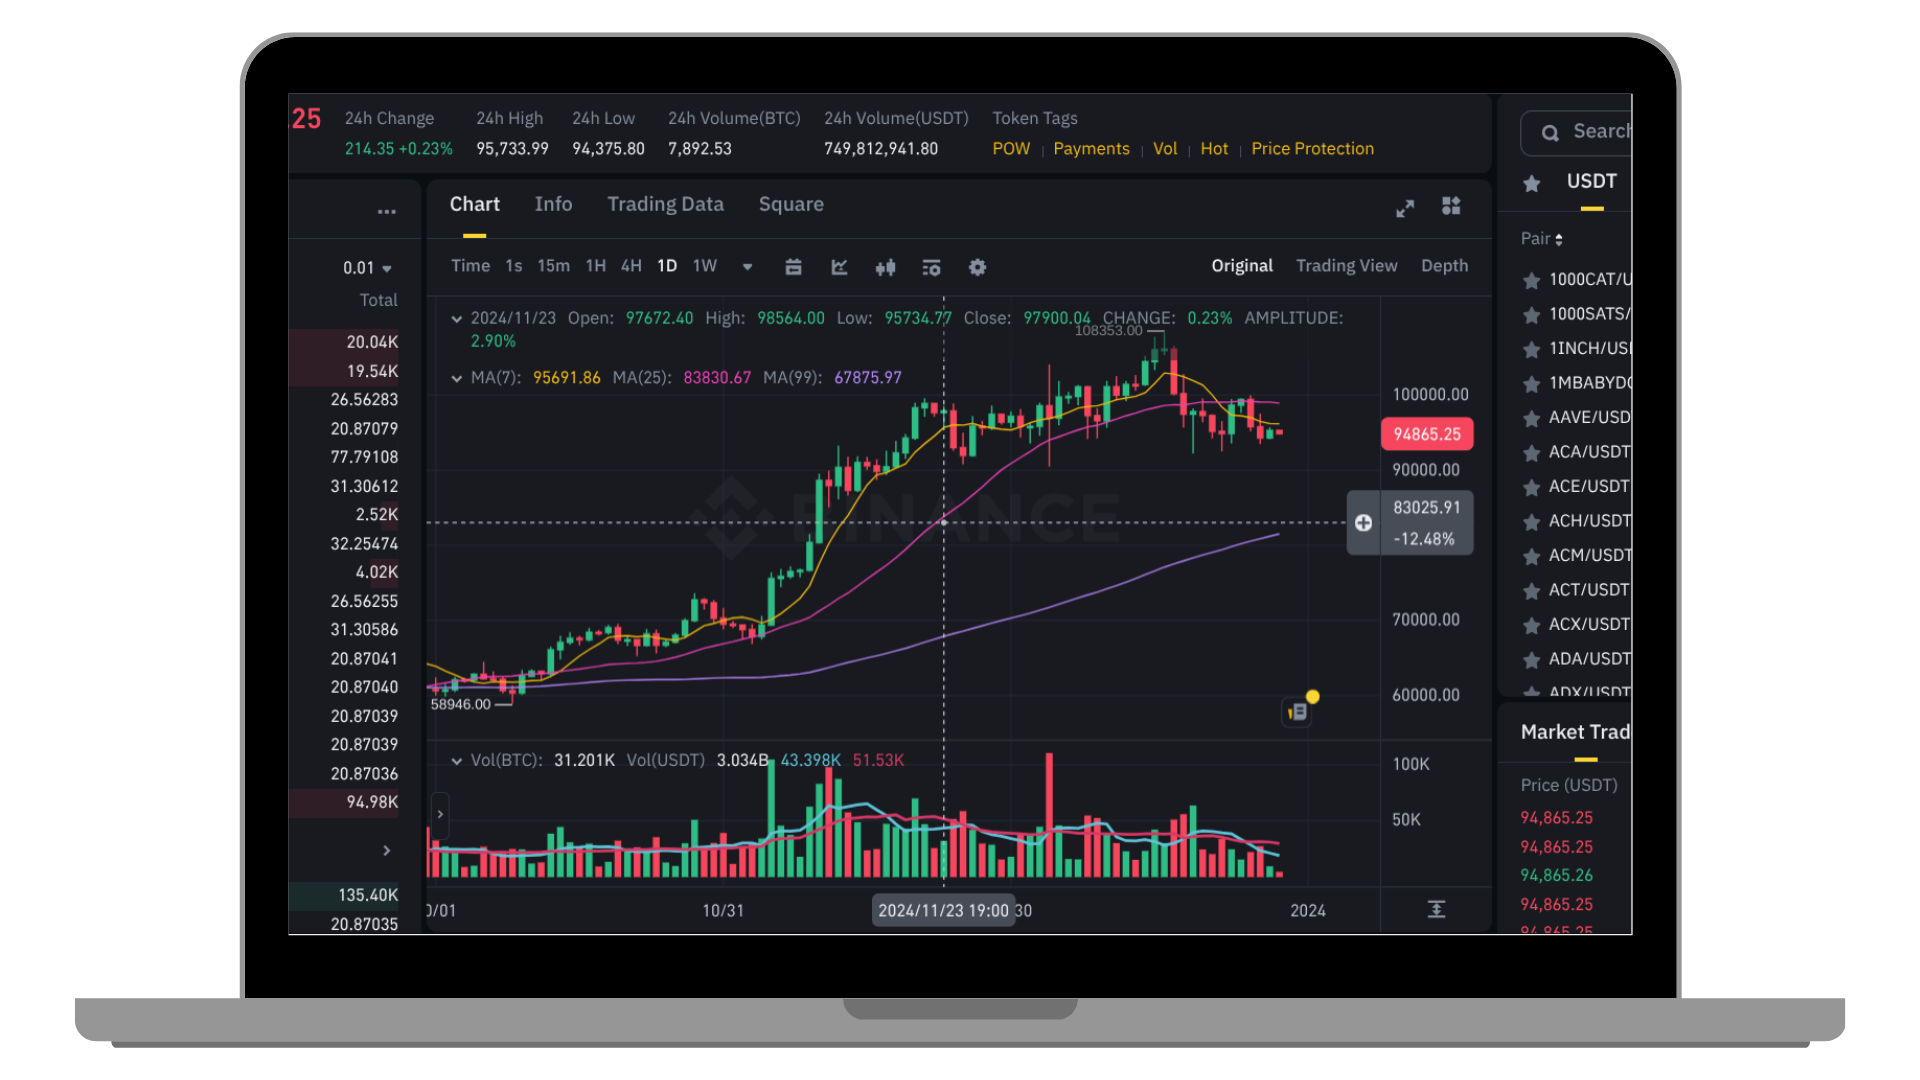Click the 94865.25 current price marker
This screenshot has width=1920, height=1080.
[x=1427, y=434]
